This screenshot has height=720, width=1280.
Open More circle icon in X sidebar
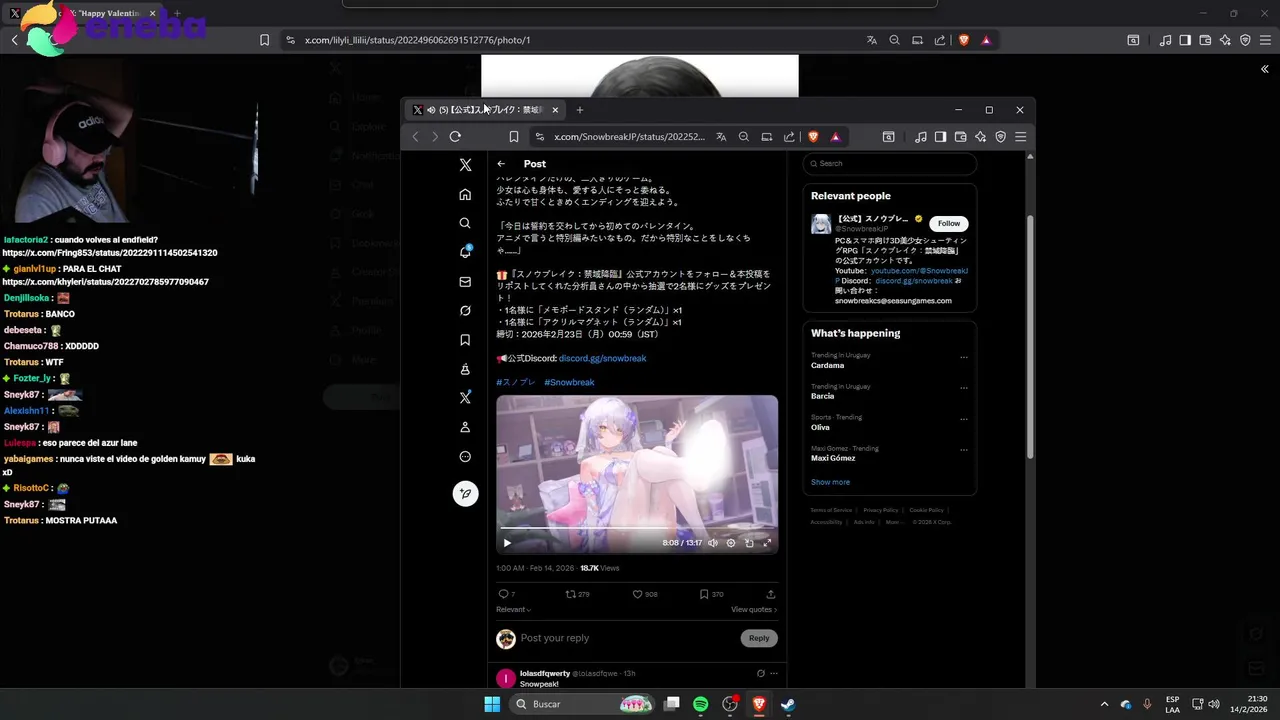[465, 457]
